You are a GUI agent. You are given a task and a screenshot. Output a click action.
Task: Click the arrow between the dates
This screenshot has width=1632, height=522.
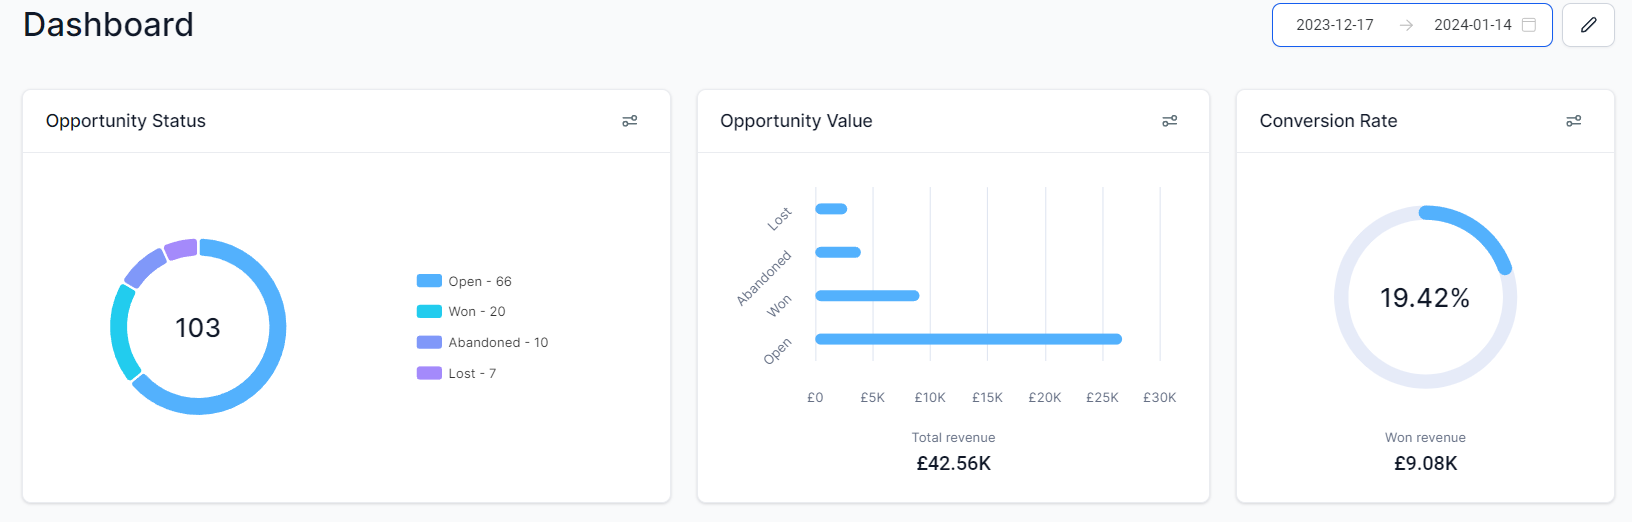click(1406, 25)
